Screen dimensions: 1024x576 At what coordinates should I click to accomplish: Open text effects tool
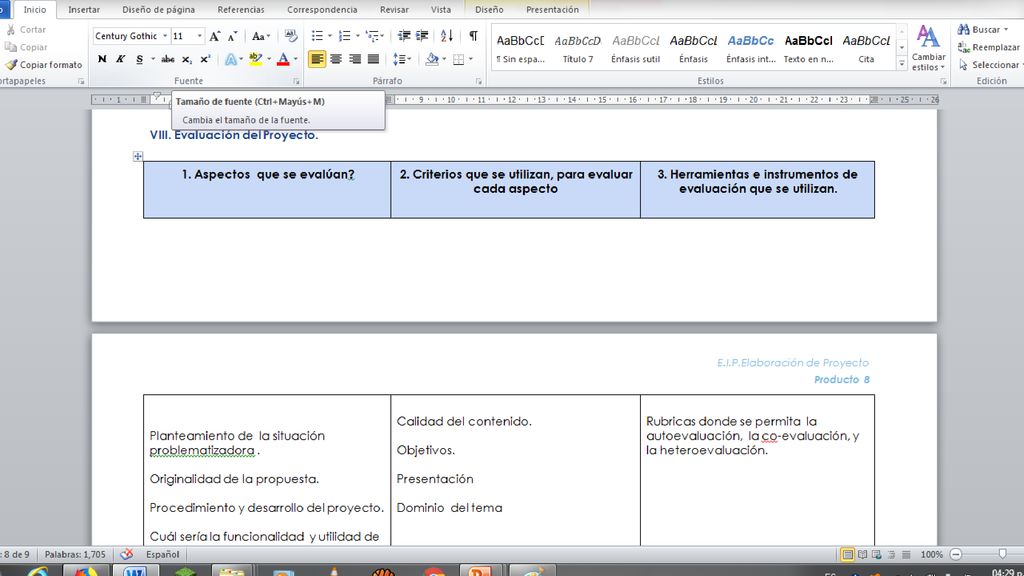pos(231,59)
